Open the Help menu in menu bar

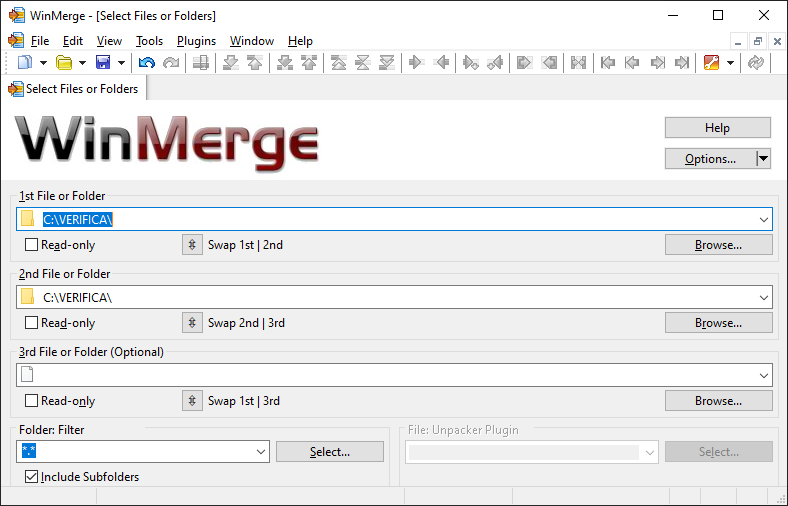[x=300, y=41]
